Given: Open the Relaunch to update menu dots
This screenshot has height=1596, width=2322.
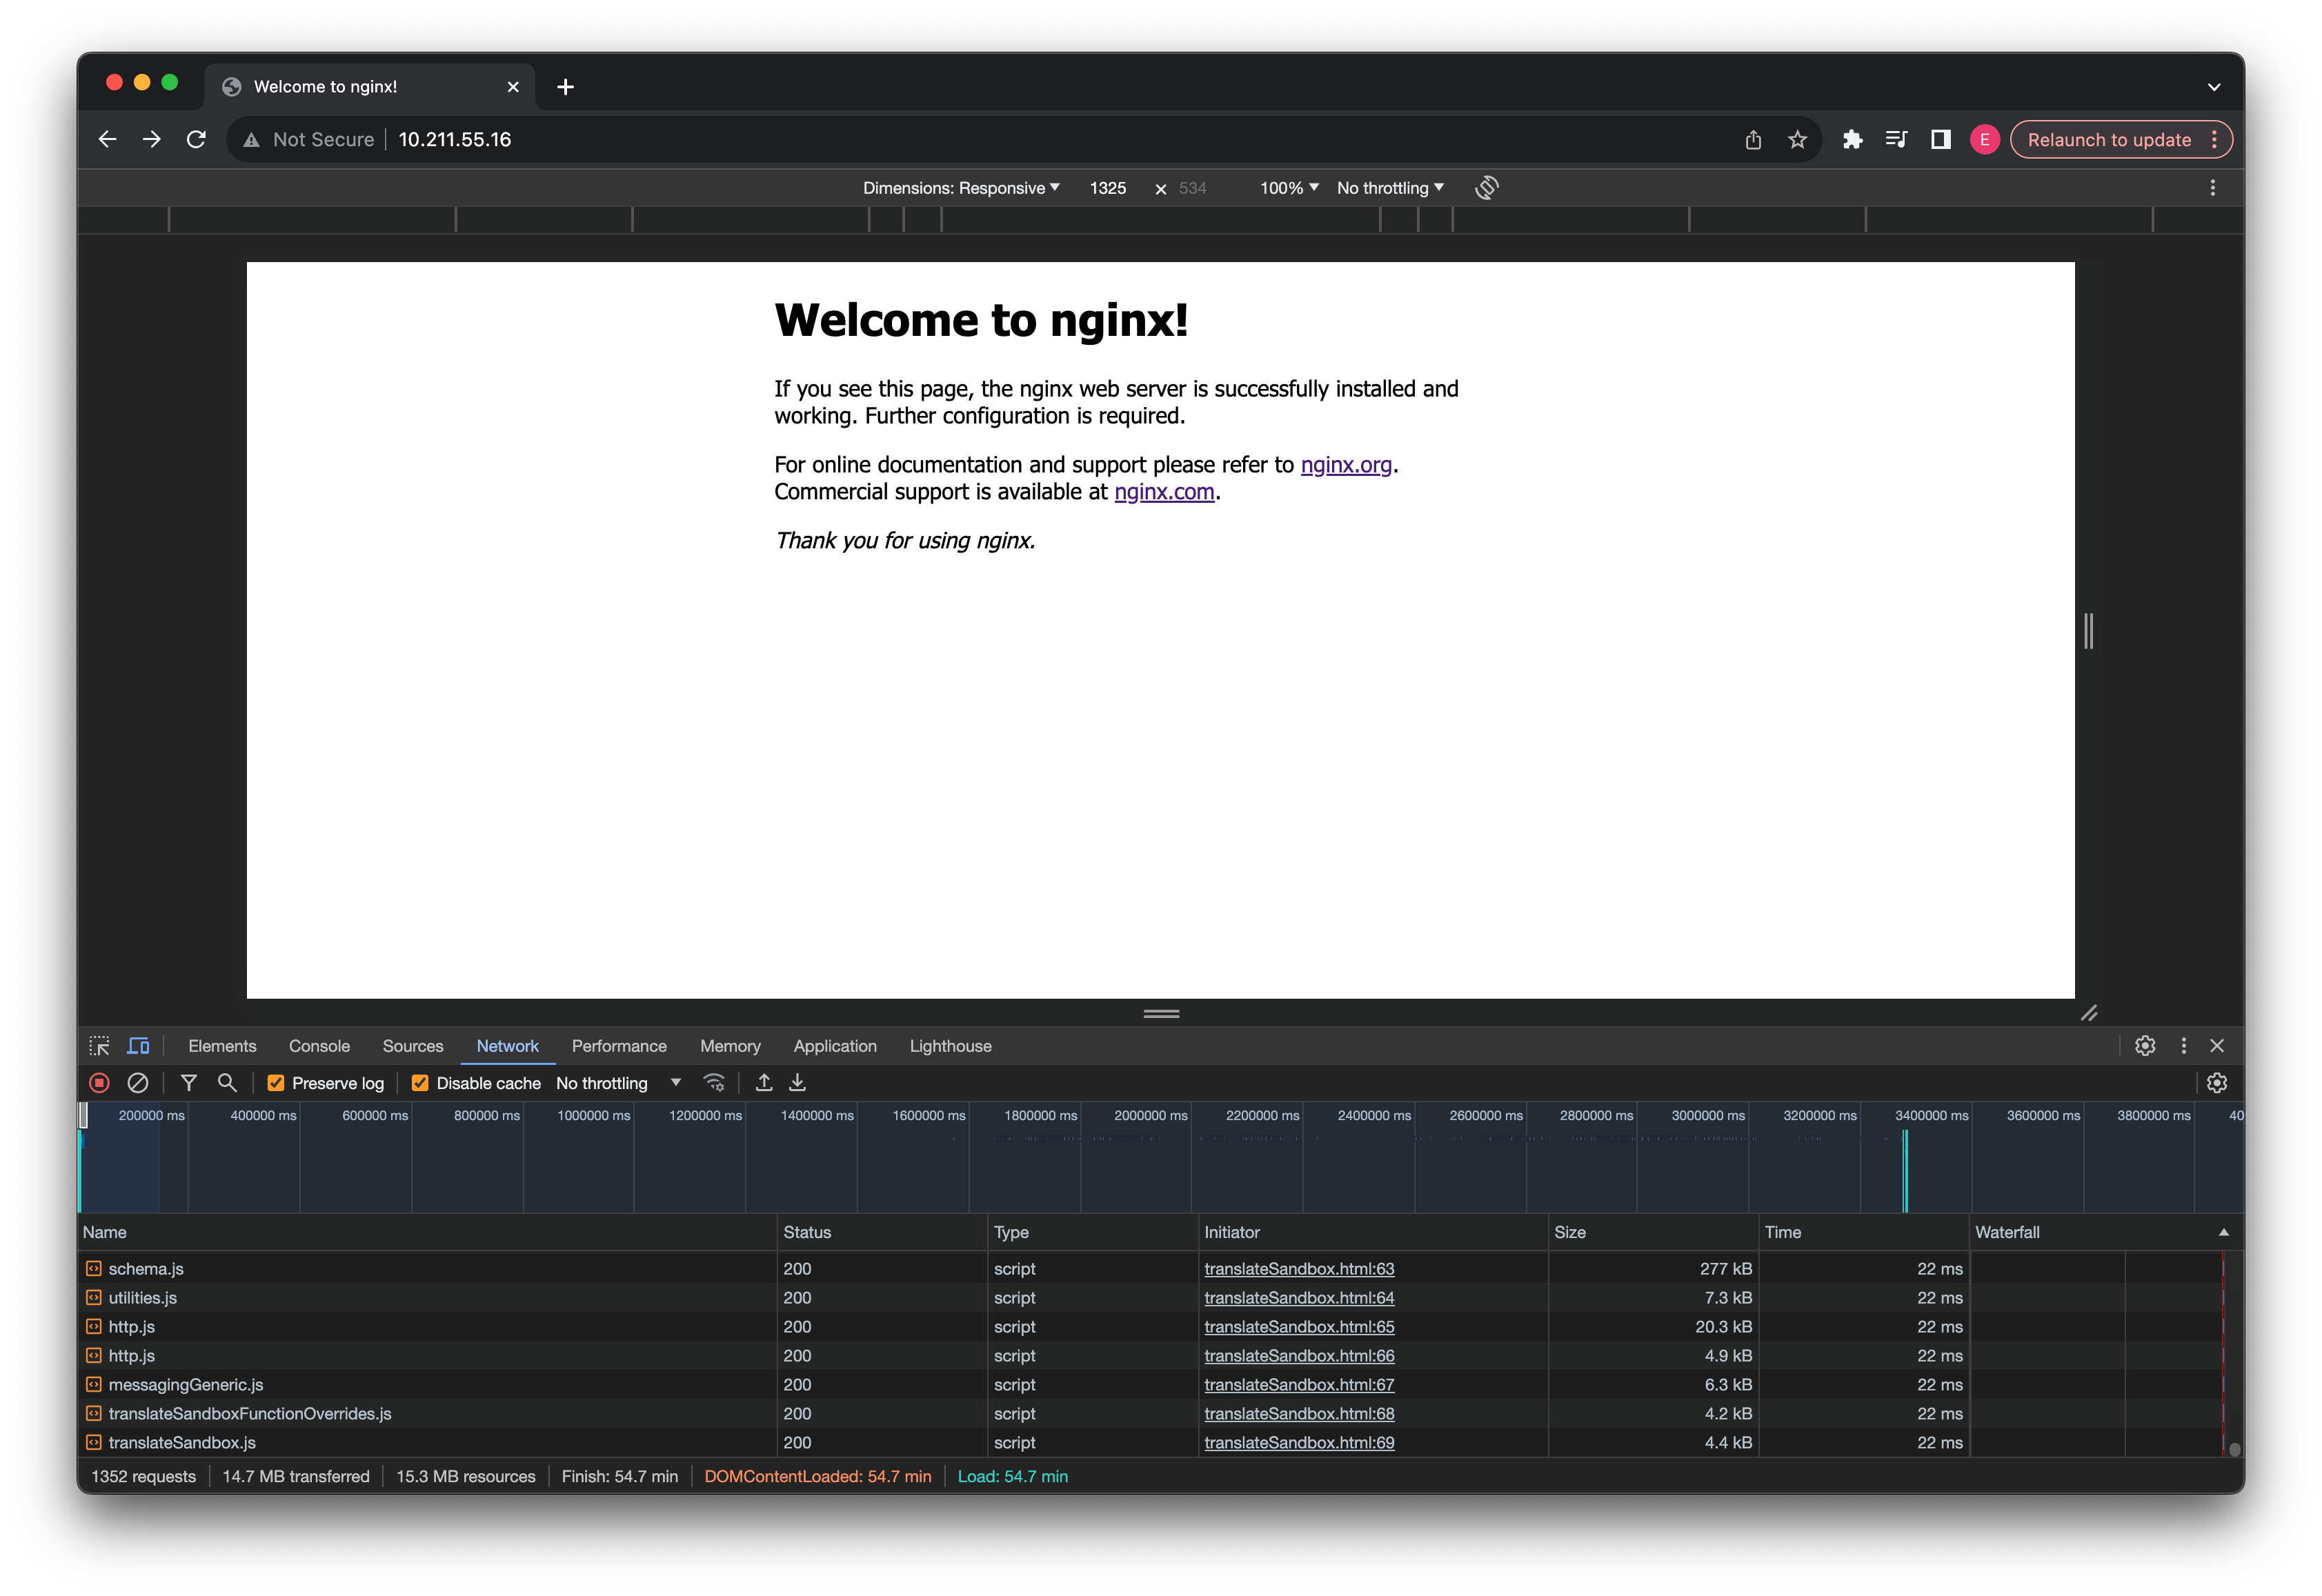Looking at the screenshot, I should pos(2214,140).
